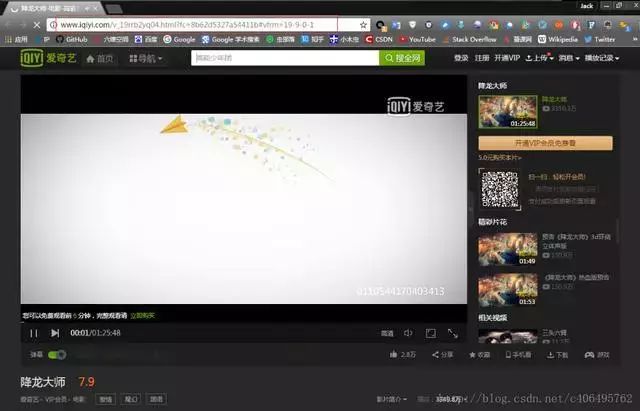Screen dimensions: 640x411
Task: Click the QR code for VIP signup
Action: click(x=500, y=189)
